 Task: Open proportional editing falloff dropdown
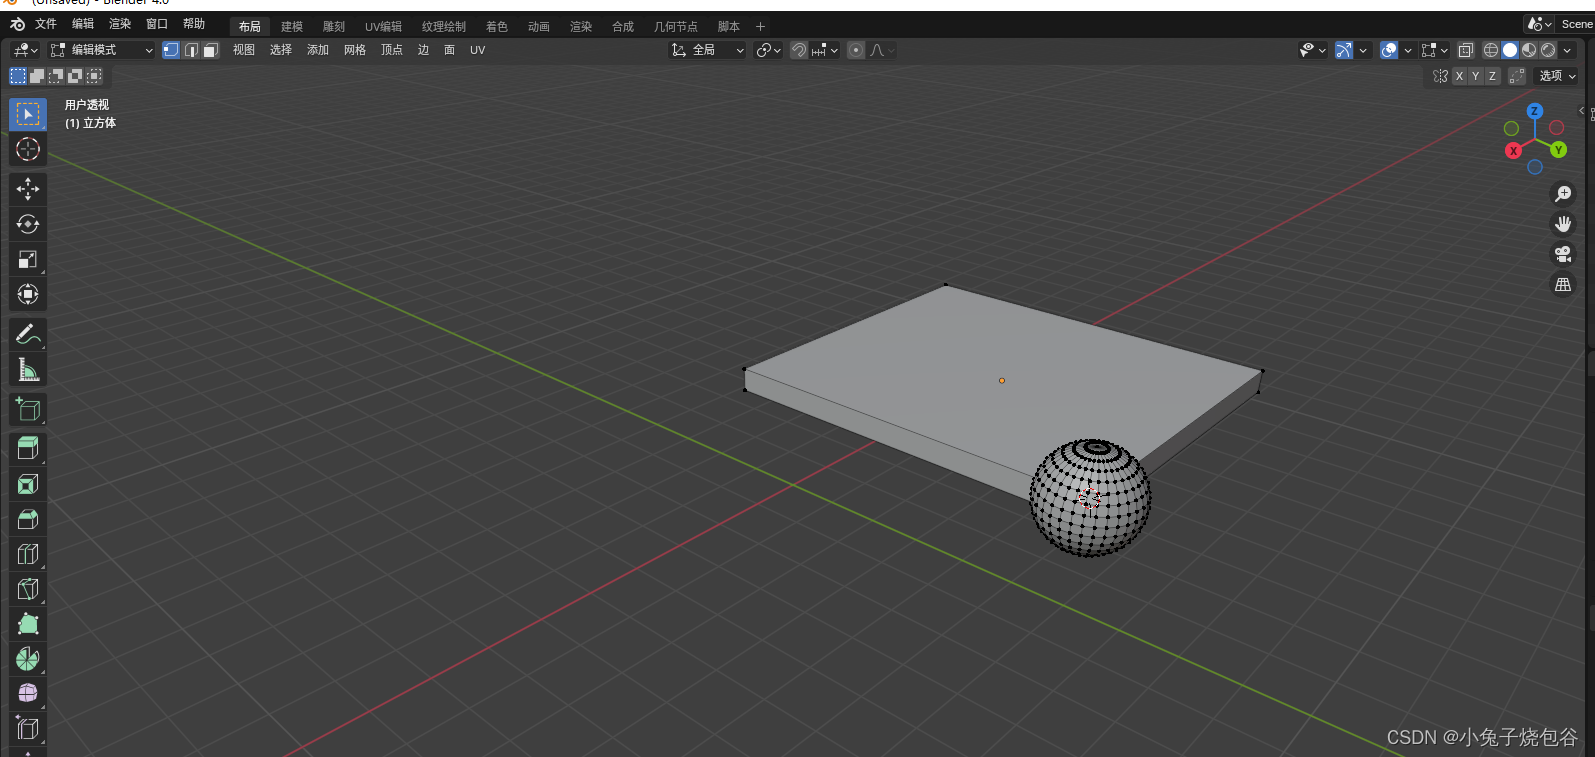(882, 50)
